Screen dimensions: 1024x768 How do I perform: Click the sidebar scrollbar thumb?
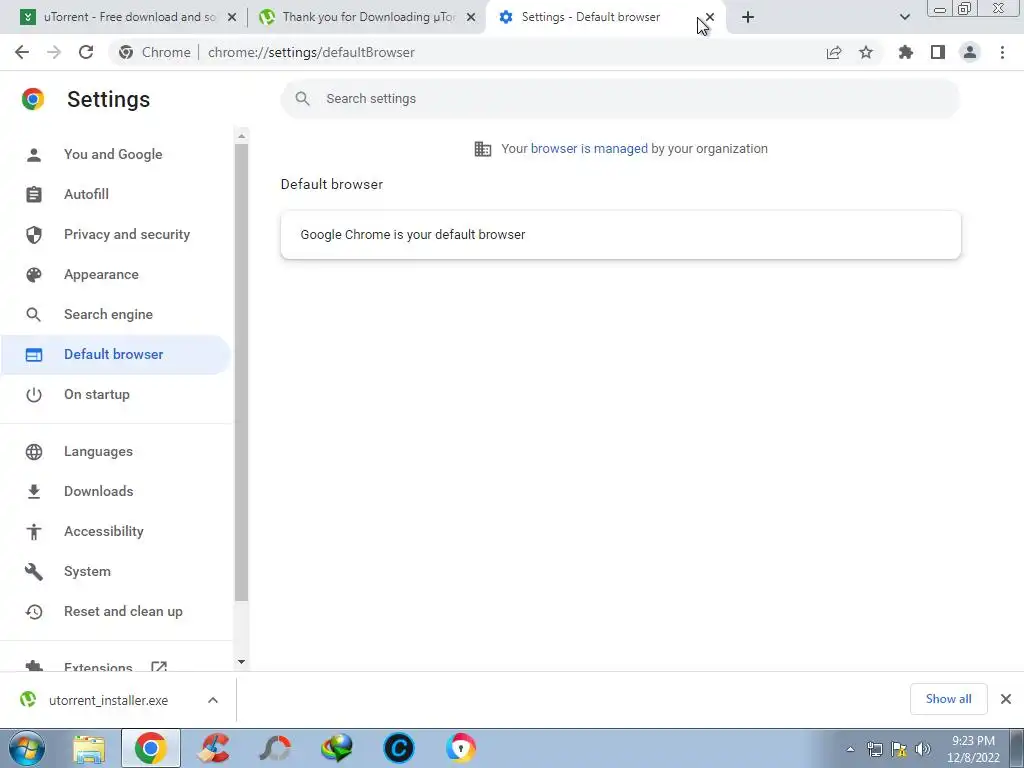point(242,372)
